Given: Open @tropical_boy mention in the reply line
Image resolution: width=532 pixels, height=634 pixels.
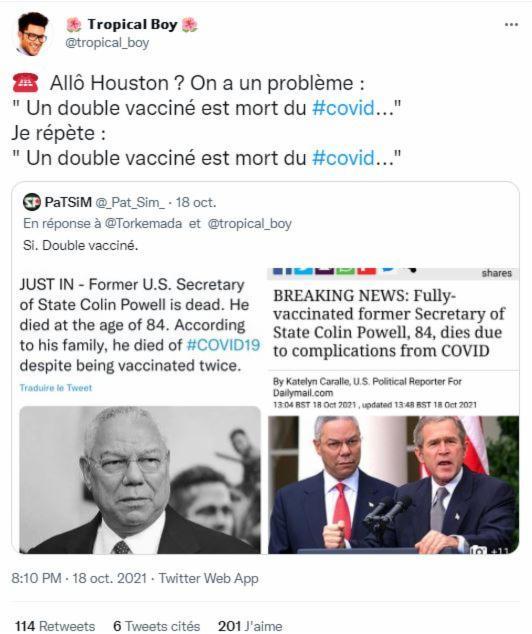Looking at the screenshot, I should click(249, 224).
